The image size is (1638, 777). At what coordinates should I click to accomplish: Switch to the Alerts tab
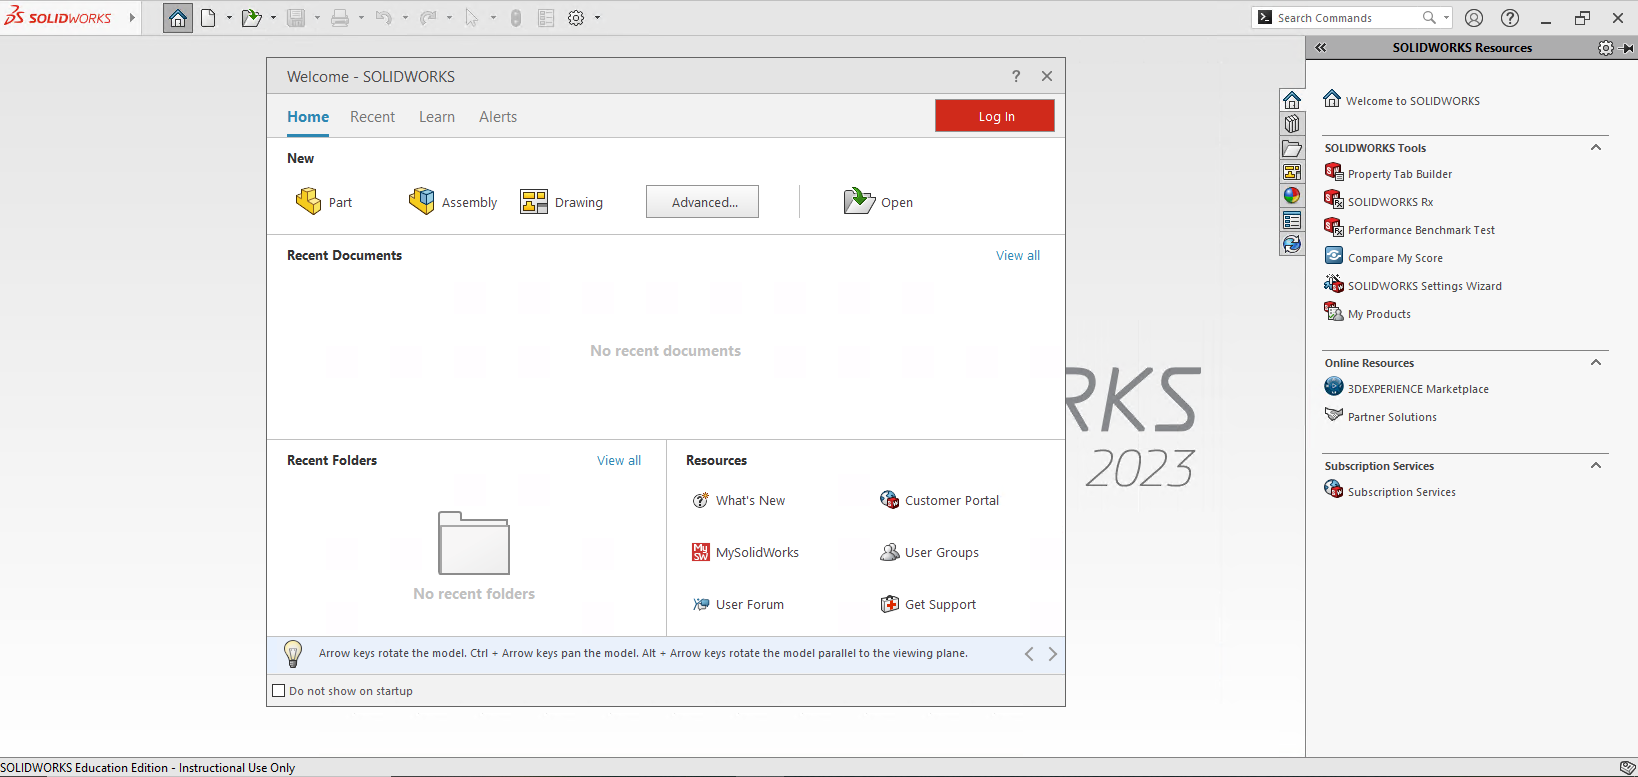pos(498,117)
